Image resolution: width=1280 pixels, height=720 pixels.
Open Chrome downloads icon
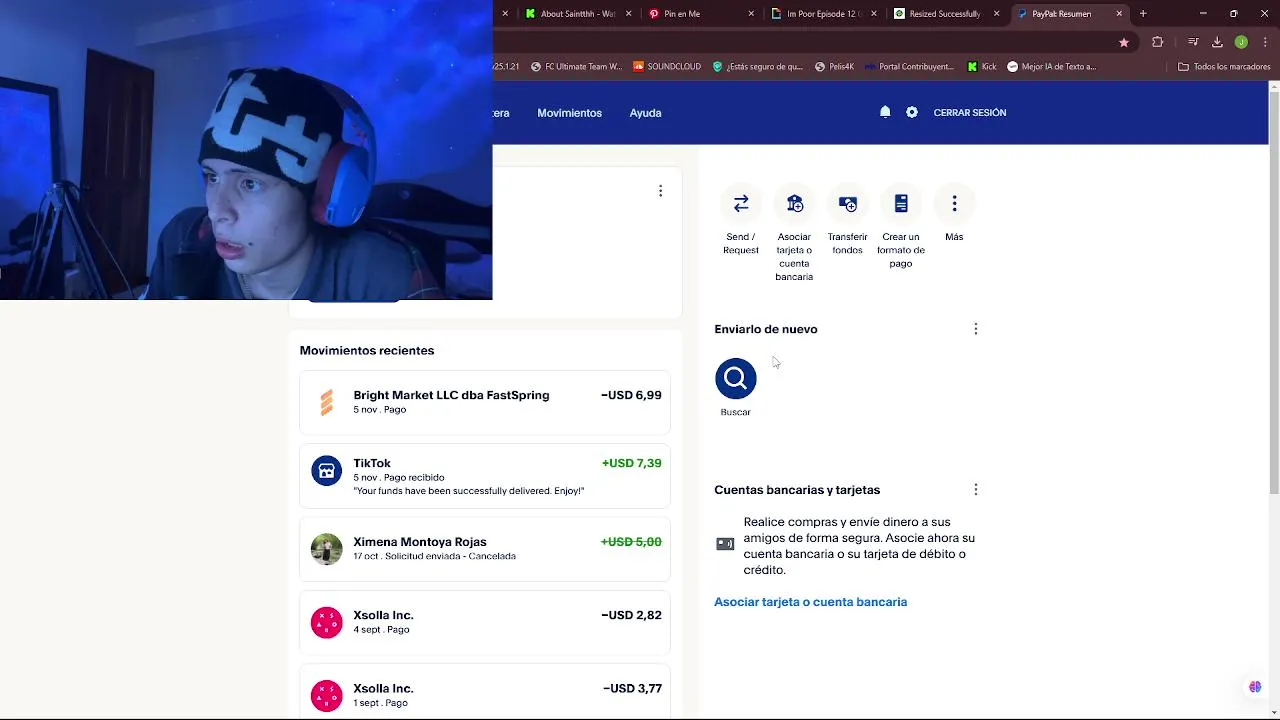click(x=1217, y=42)
